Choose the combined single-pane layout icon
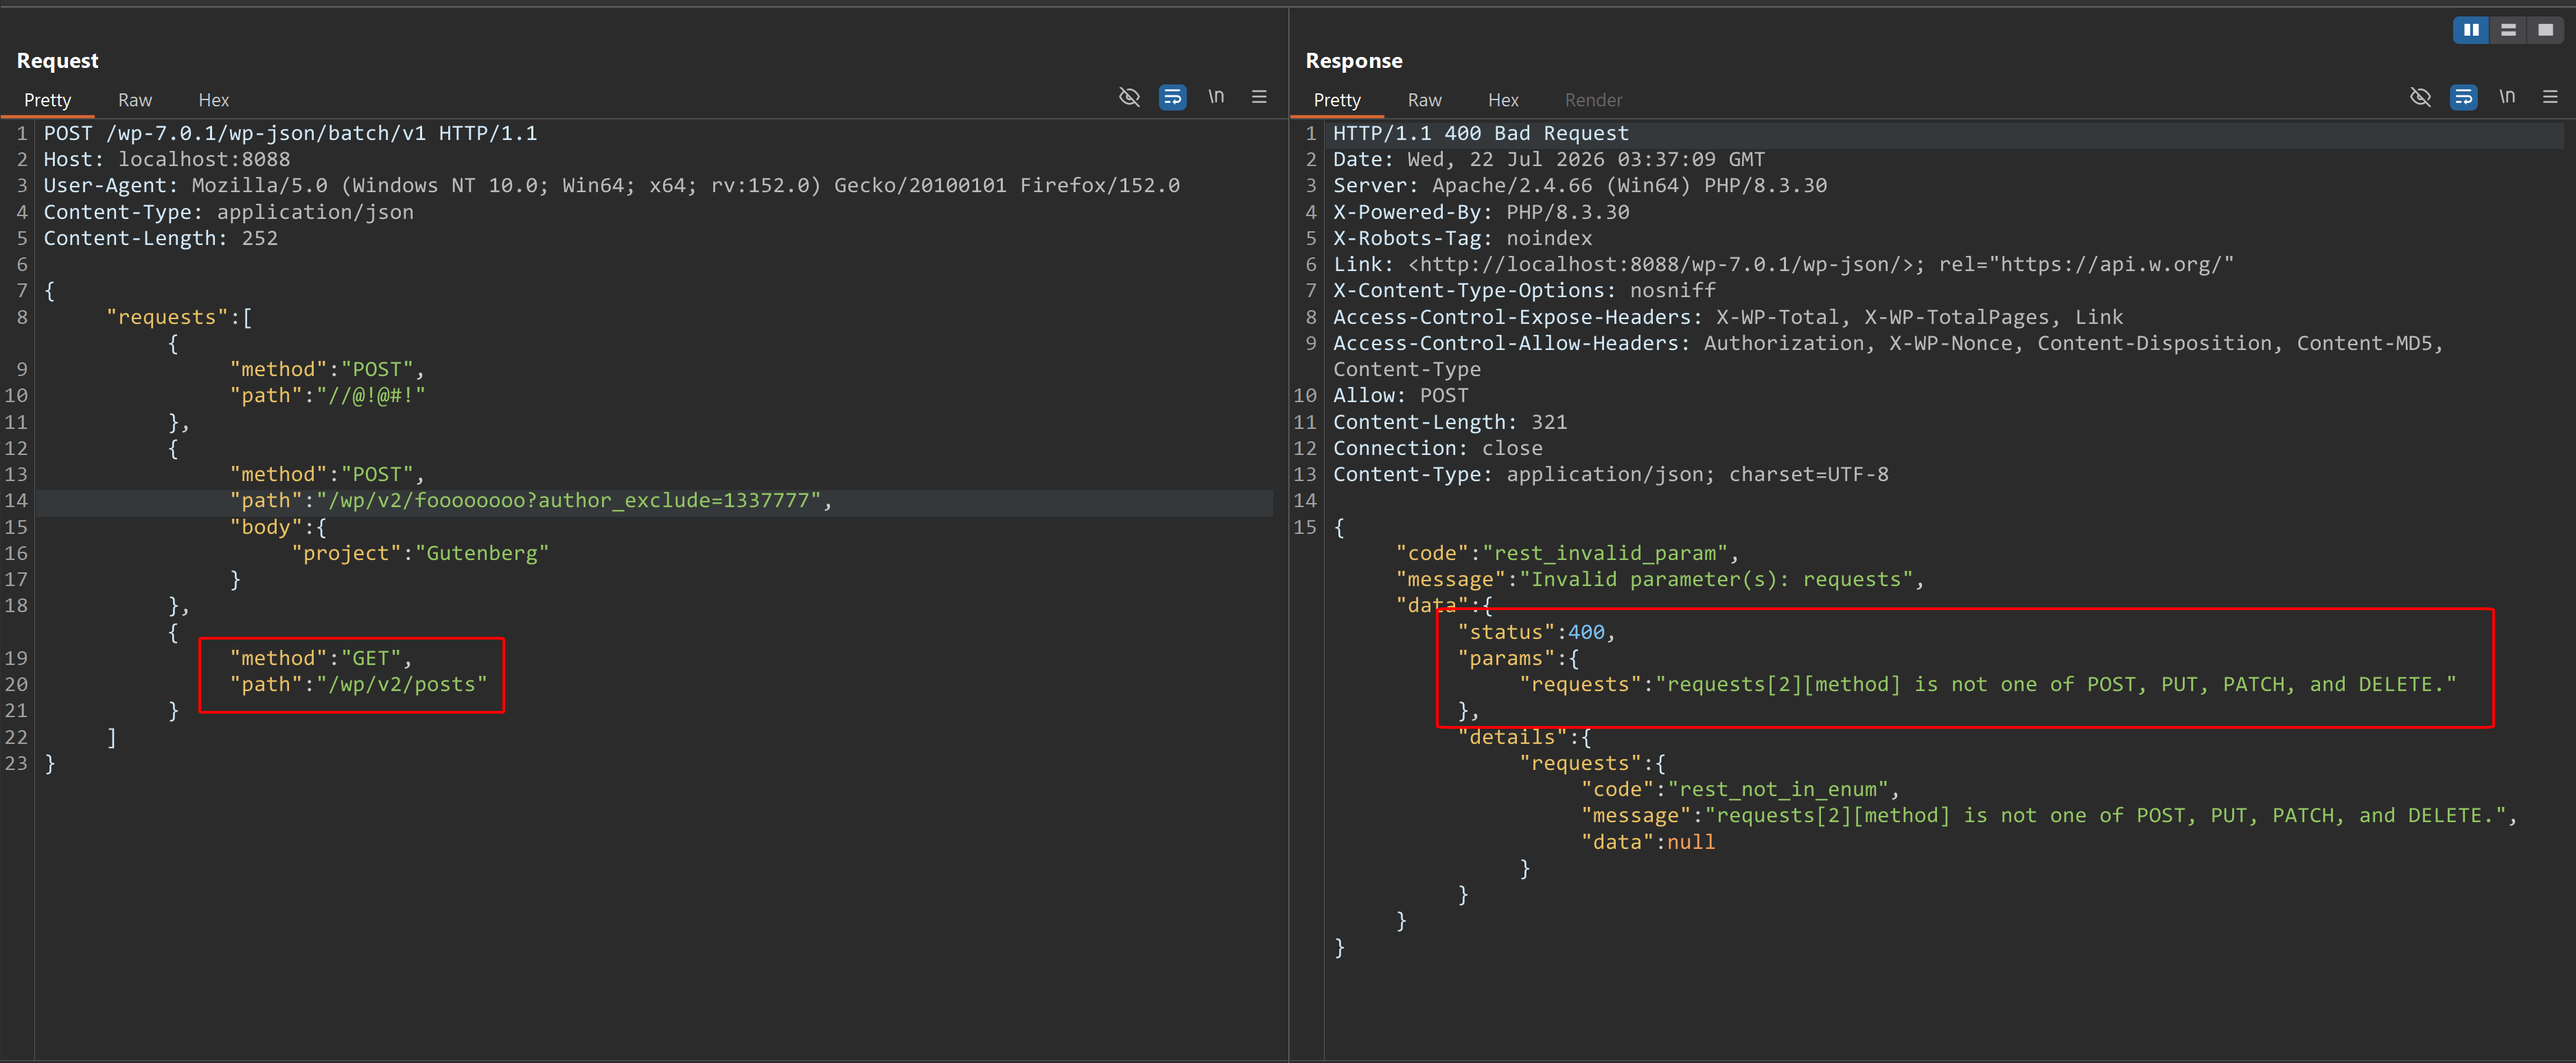 pyautogui.click(x=2545, y=30)
